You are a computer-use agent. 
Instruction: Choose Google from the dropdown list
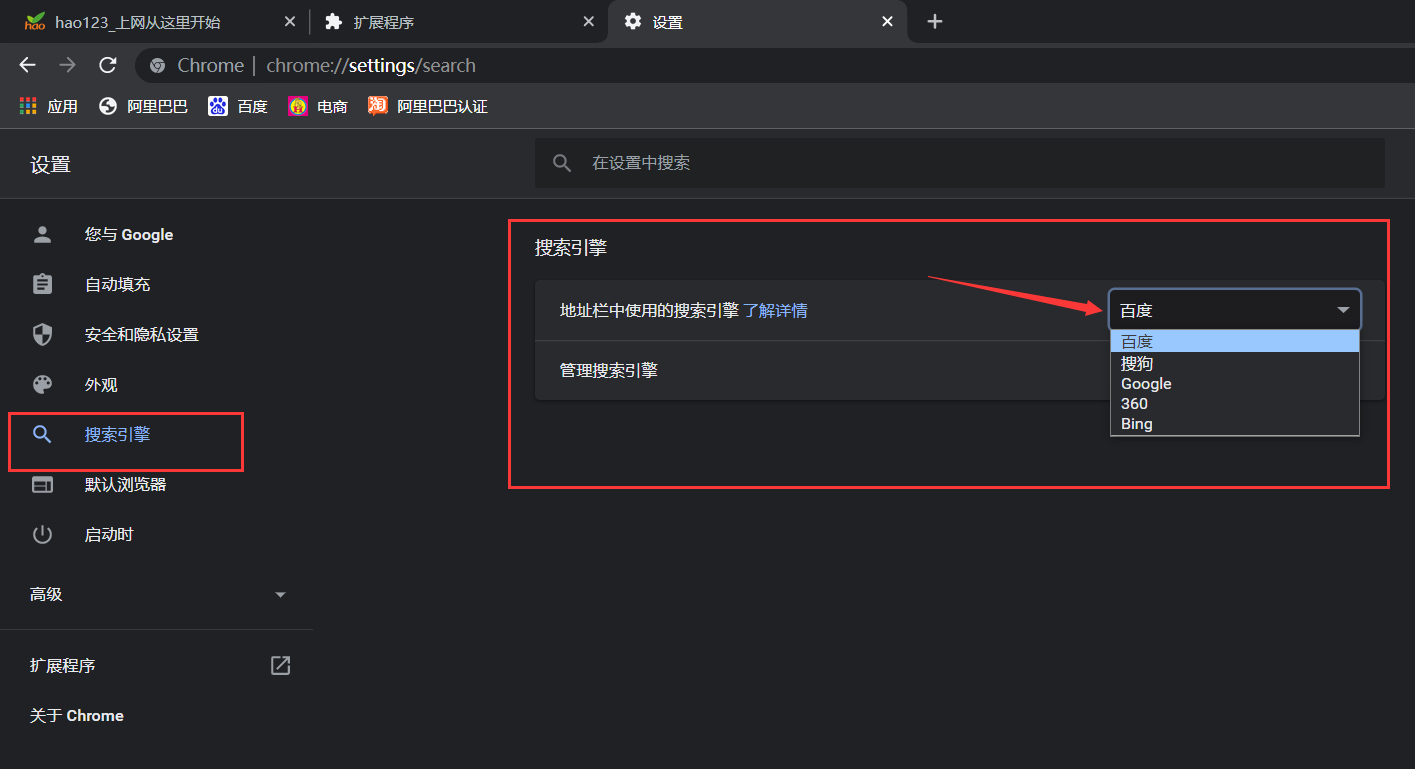pyautogui.click(x=1235, y=383)
